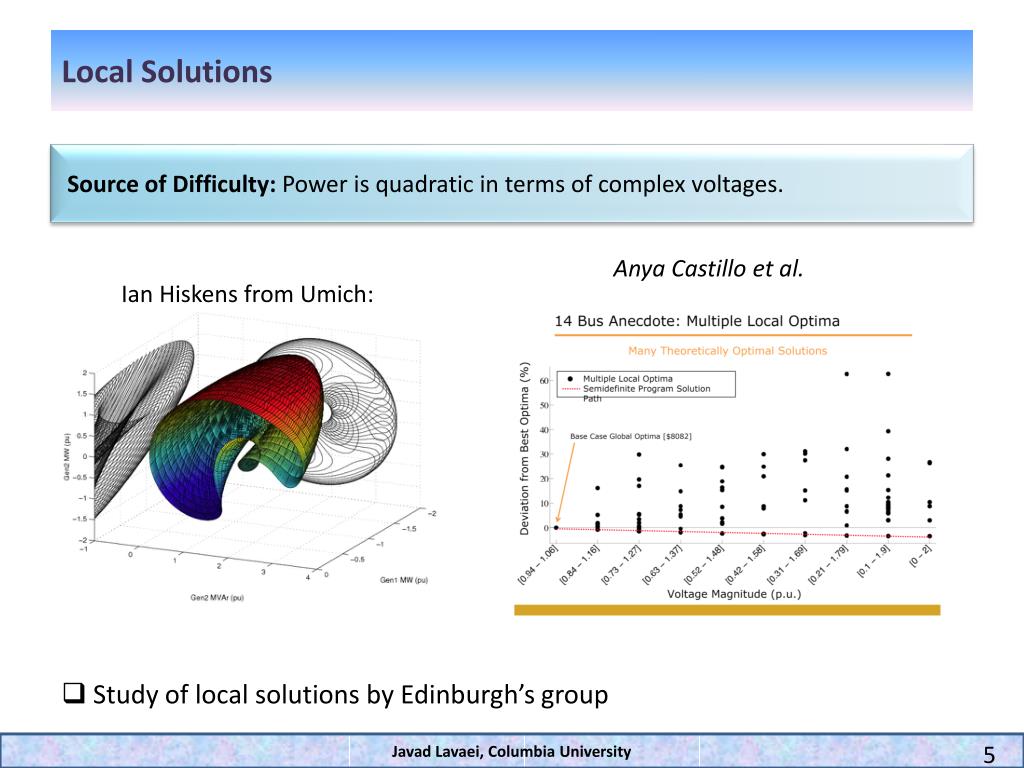Click the slide number '5' in footer

pos(989,755)
